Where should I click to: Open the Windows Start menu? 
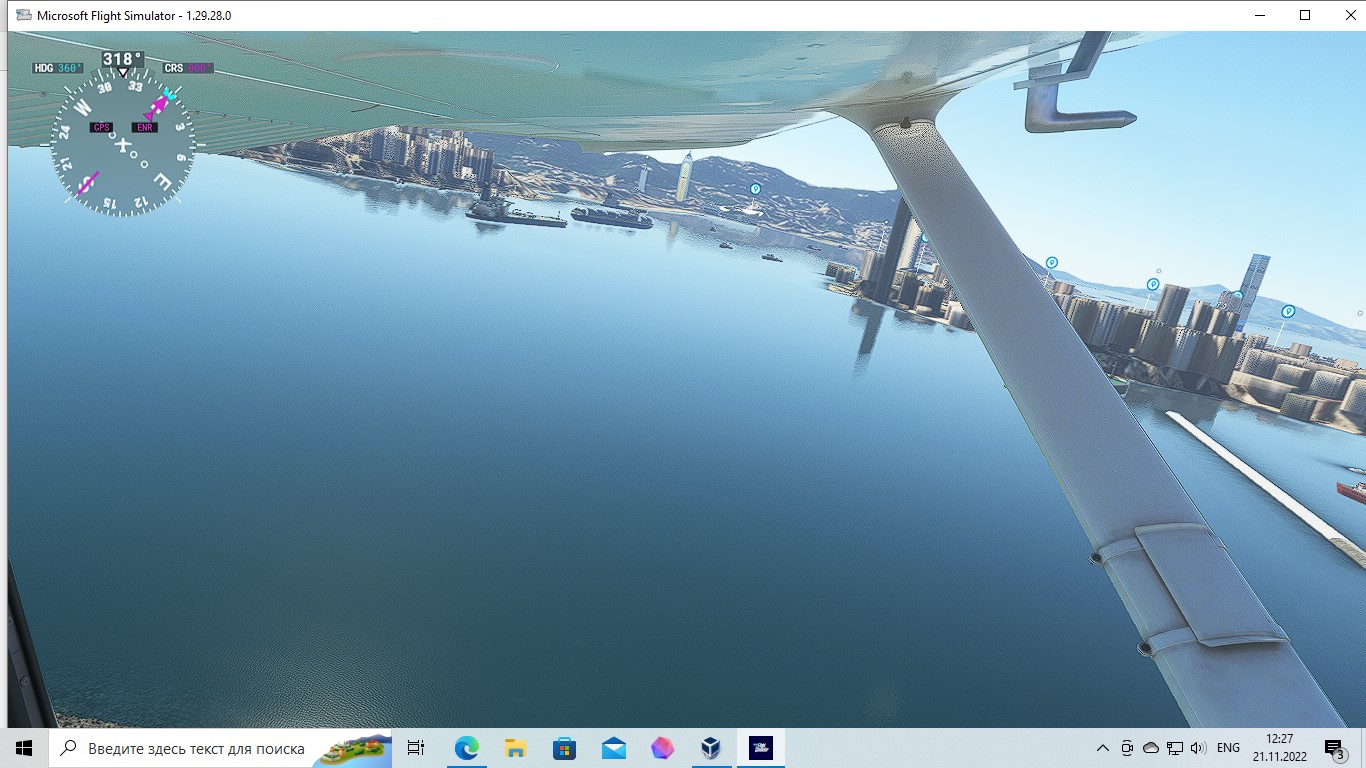tap(24, 748)
